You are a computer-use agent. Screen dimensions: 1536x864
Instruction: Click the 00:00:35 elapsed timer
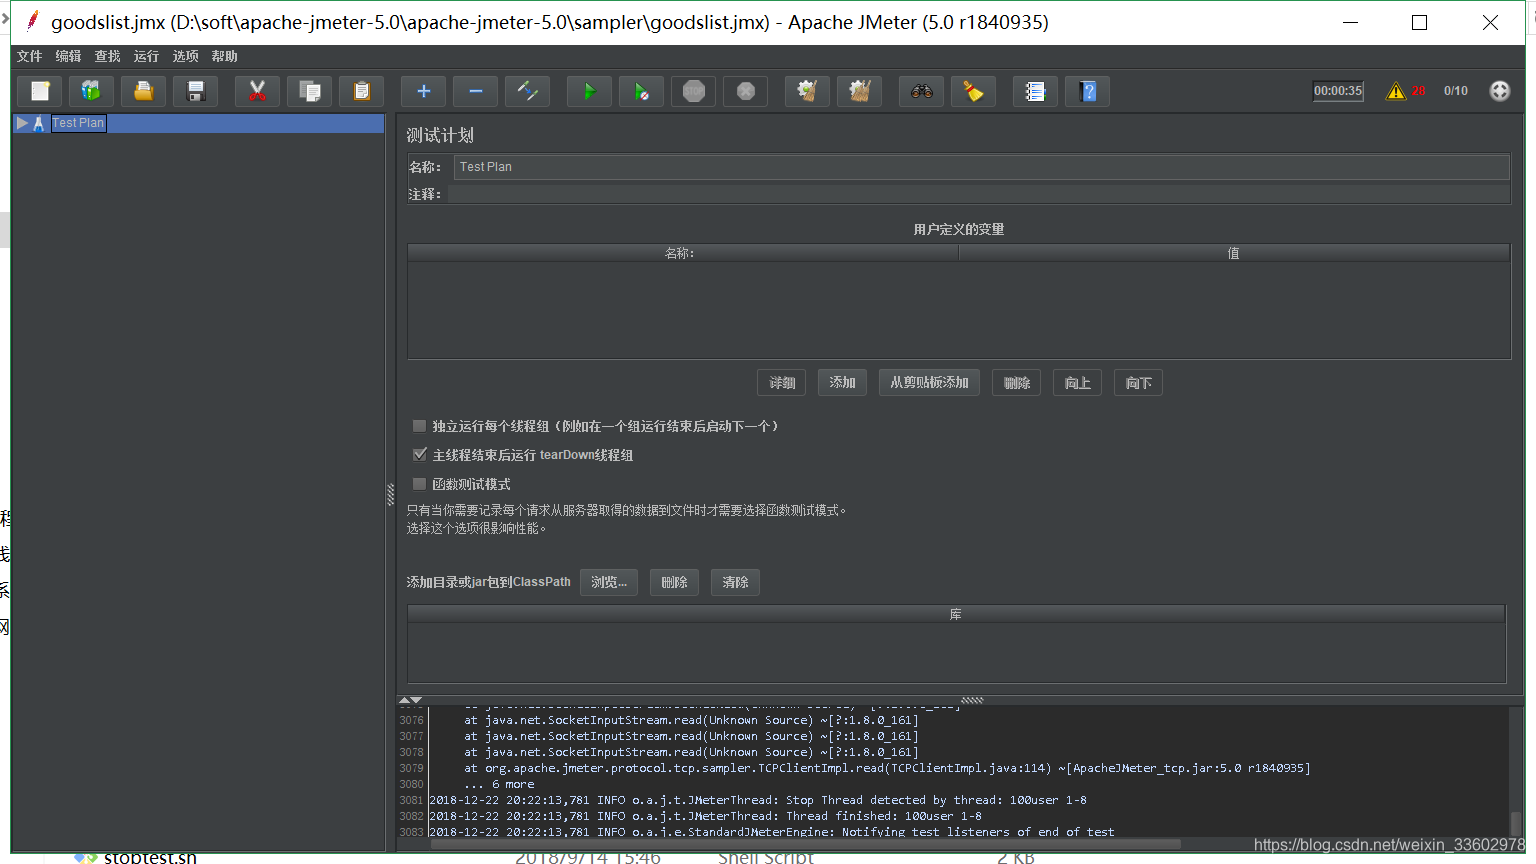(x=1338, y=91)
